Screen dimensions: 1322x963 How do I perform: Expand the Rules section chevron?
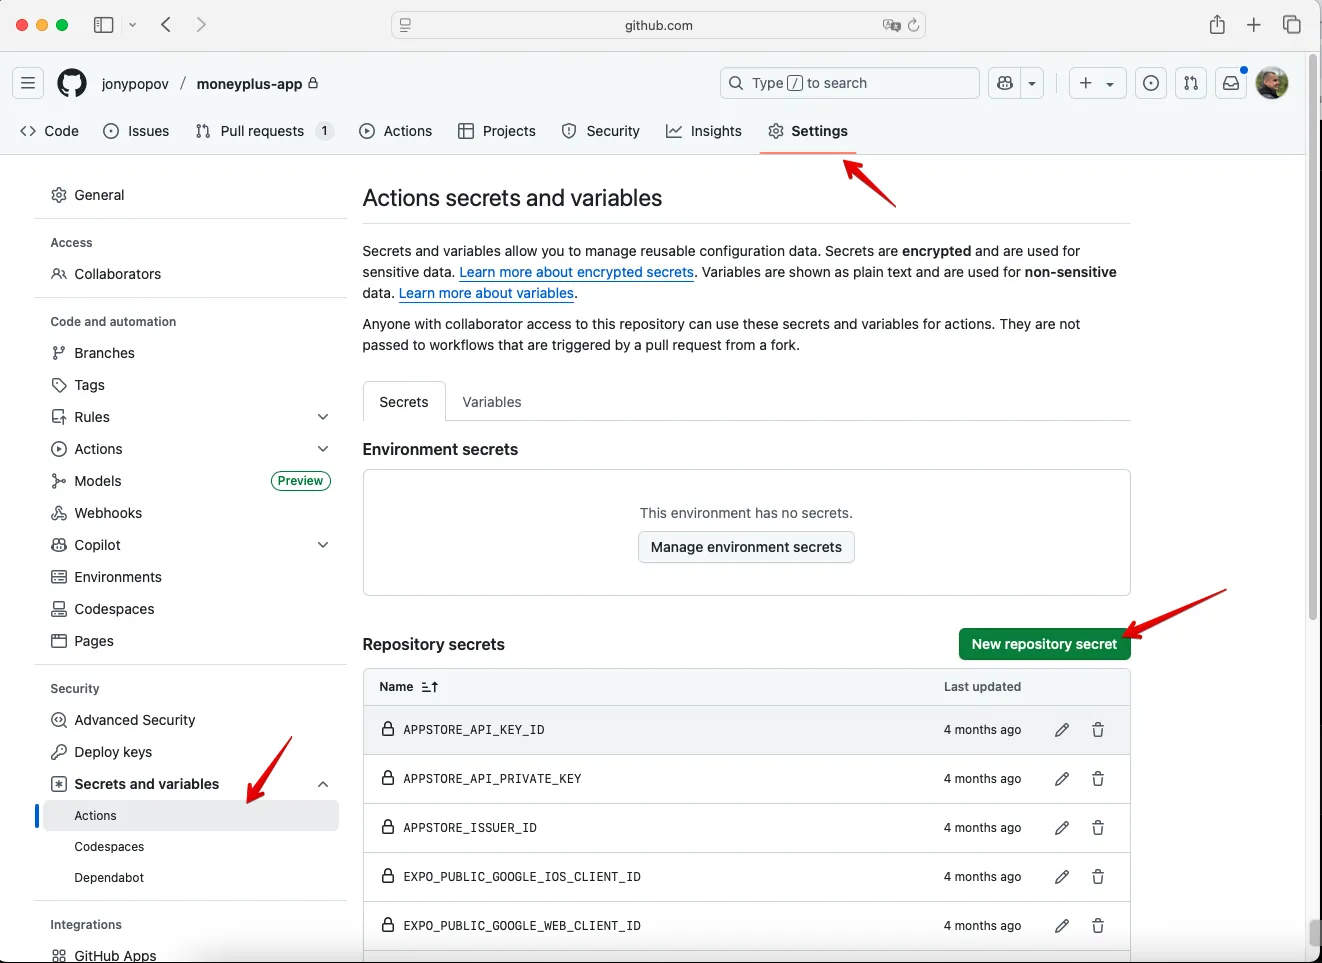point(323,417)
